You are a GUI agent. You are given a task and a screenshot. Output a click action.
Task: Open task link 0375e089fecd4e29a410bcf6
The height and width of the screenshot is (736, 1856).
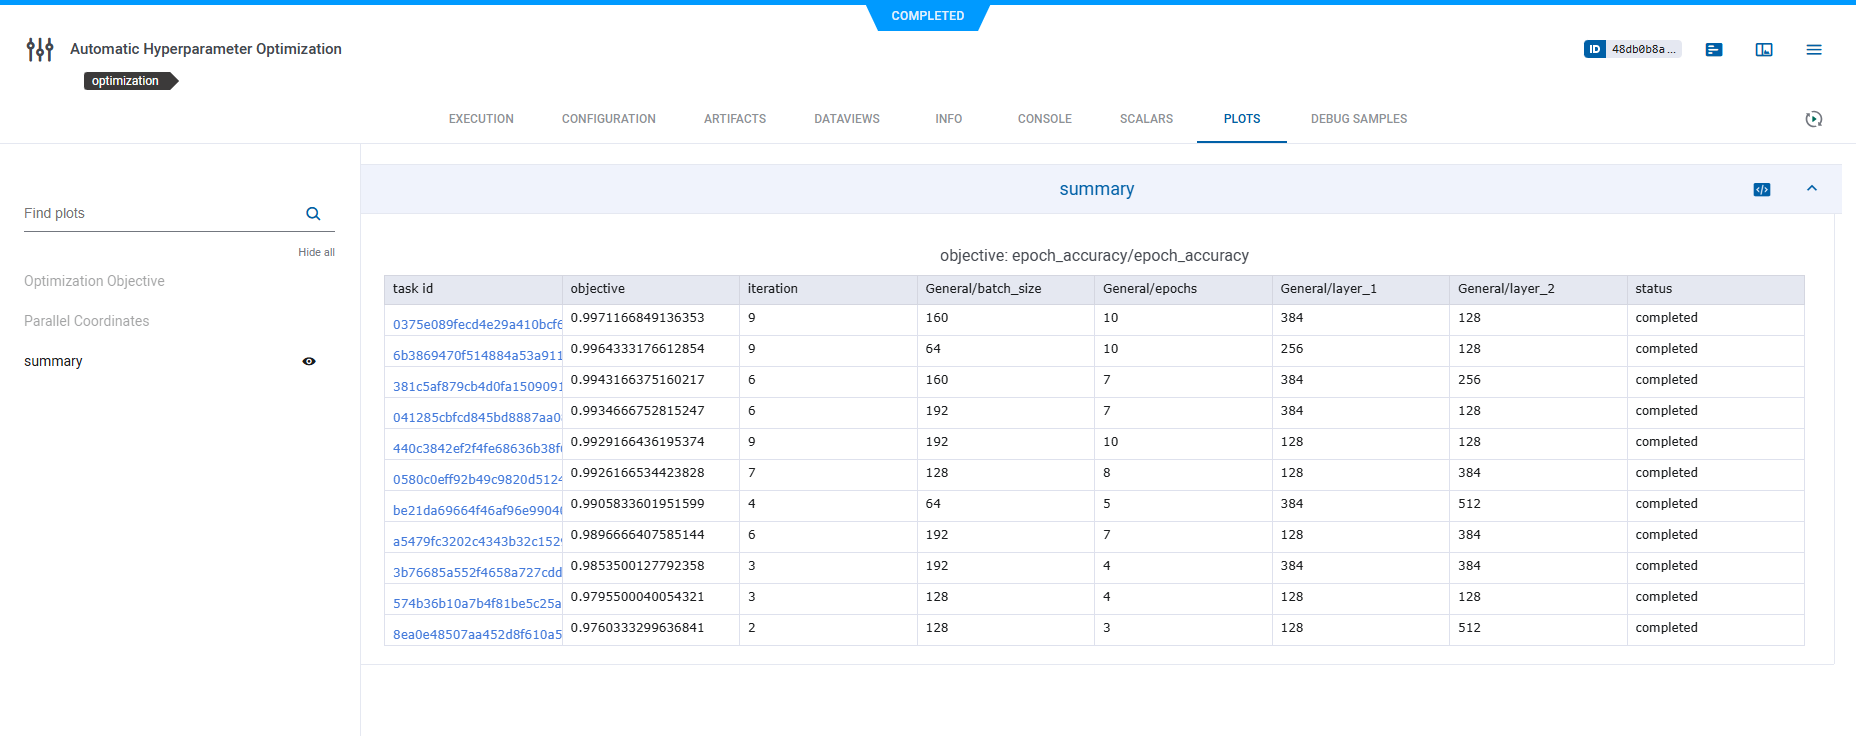(x=476, y=324)
